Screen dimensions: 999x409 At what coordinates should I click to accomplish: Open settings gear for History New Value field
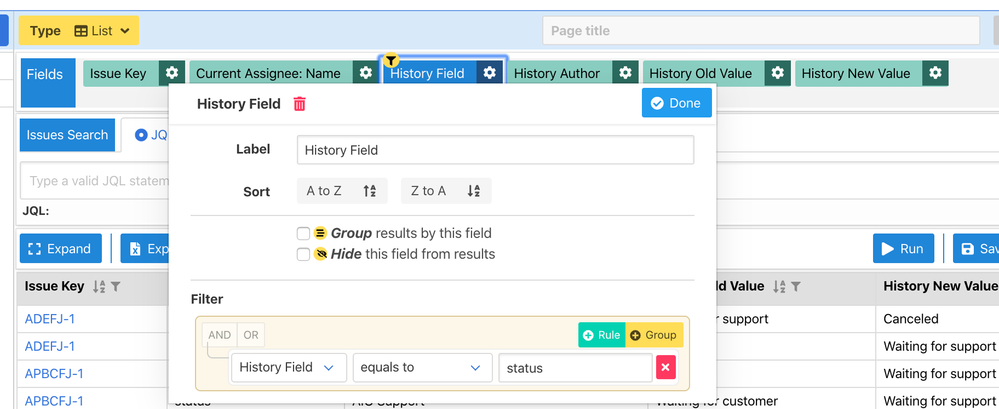(x=935, y=73)
